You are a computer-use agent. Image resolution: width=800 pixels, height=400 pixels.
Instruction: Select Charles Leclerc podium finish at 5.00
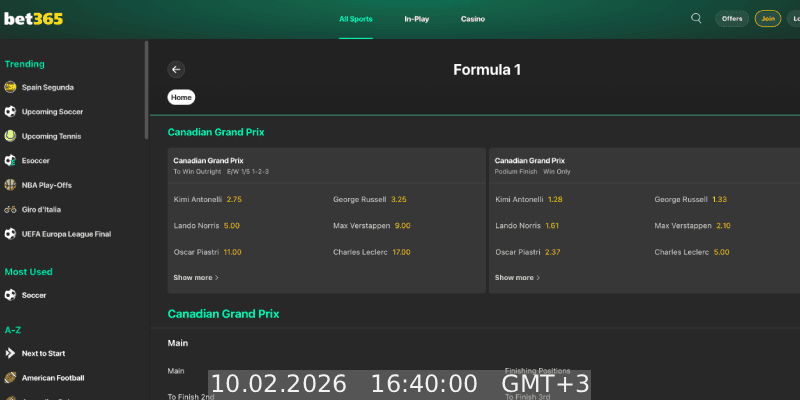tap(692, 252)
